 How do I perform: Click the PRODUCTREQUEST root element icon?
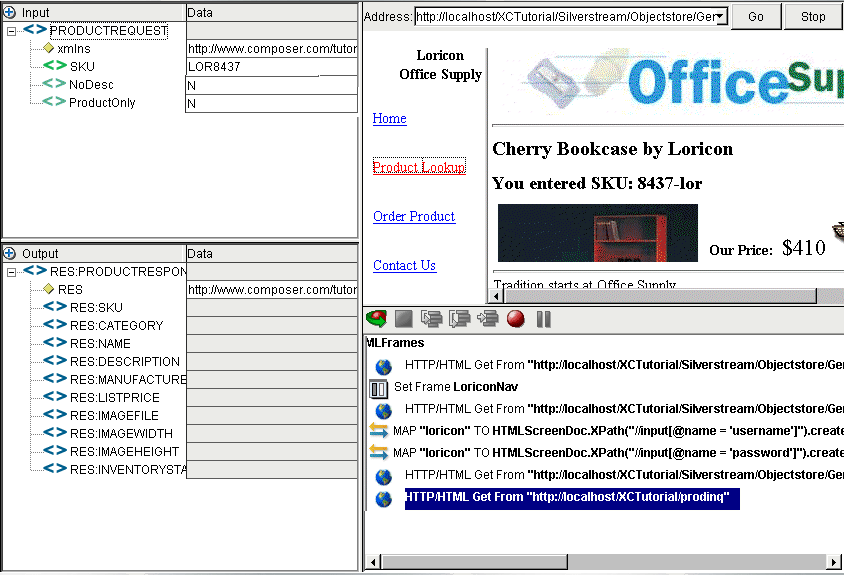coord(35,30)
